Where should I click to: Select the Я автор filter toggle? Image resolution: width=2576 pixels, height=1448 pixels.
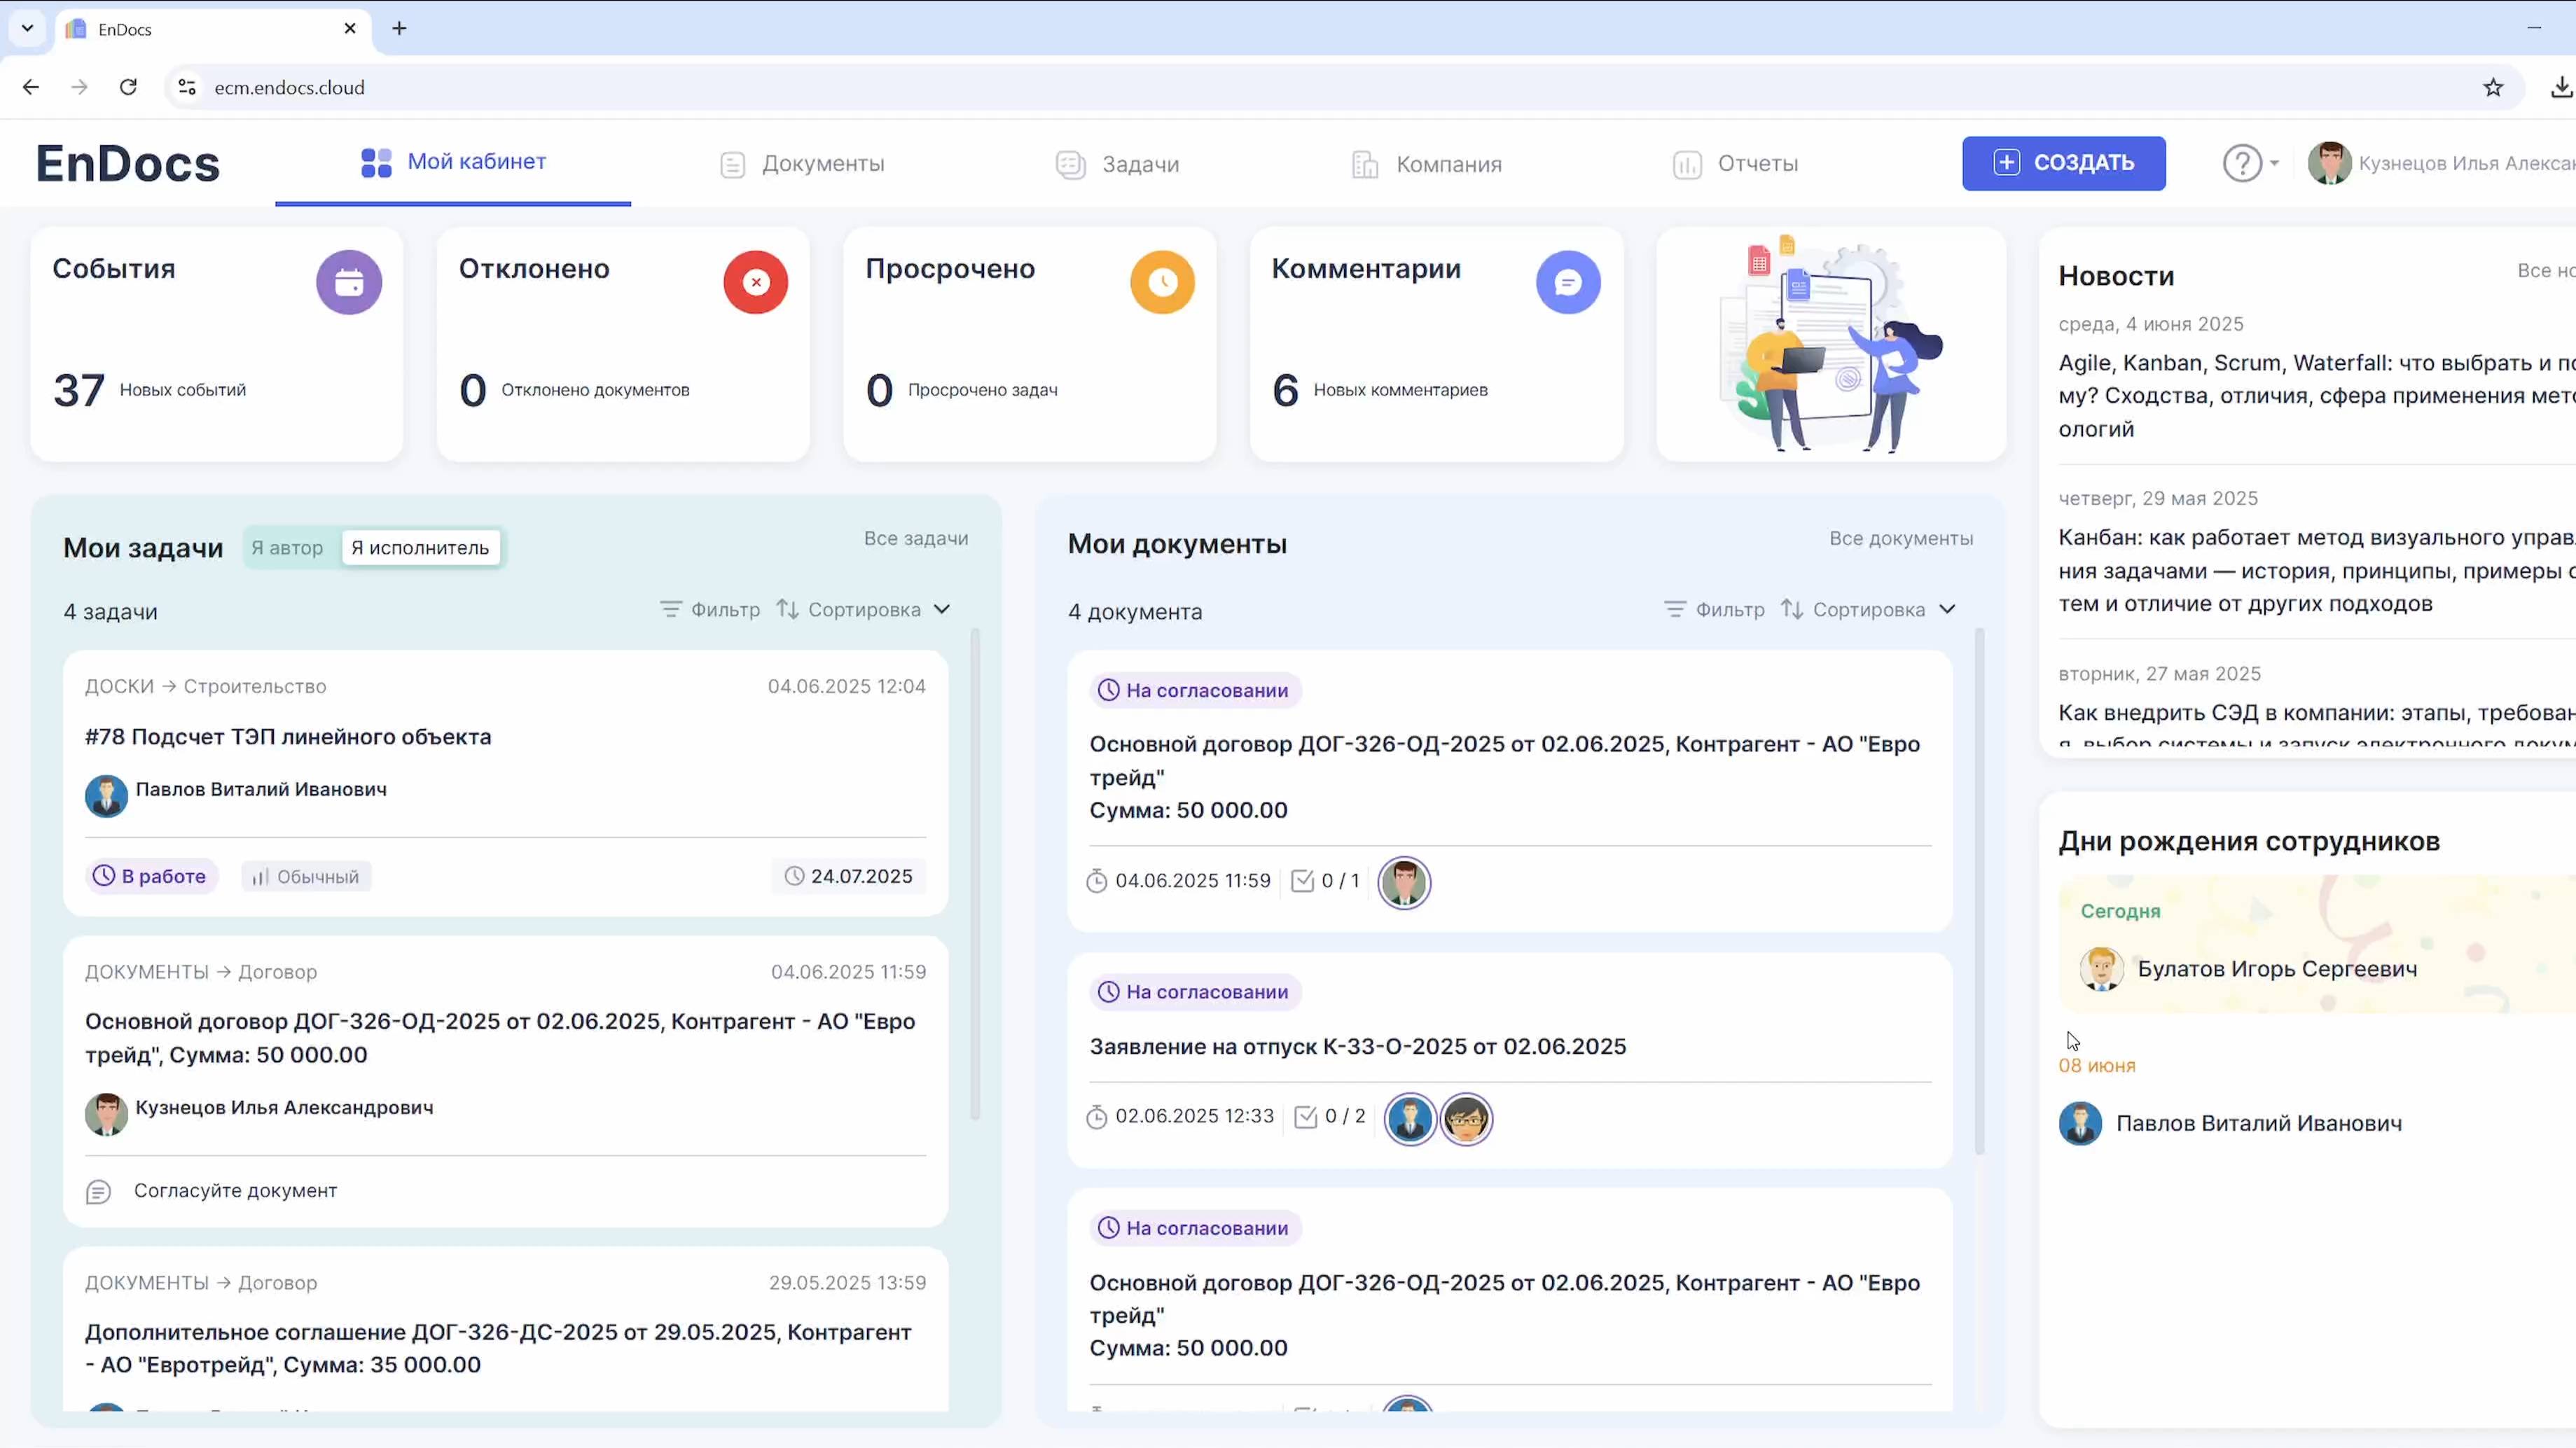pos(288,547)
